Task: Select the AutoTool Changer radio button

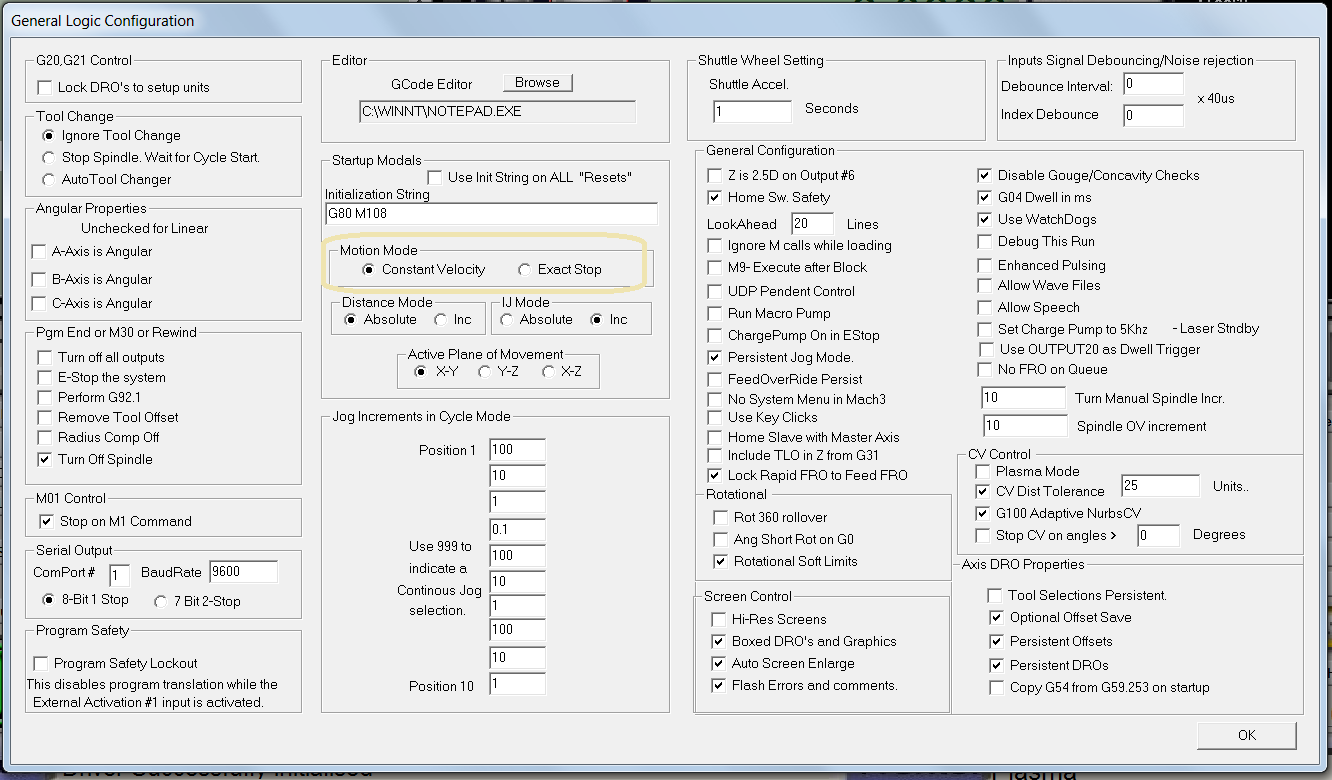Action: tap(48, 179)
